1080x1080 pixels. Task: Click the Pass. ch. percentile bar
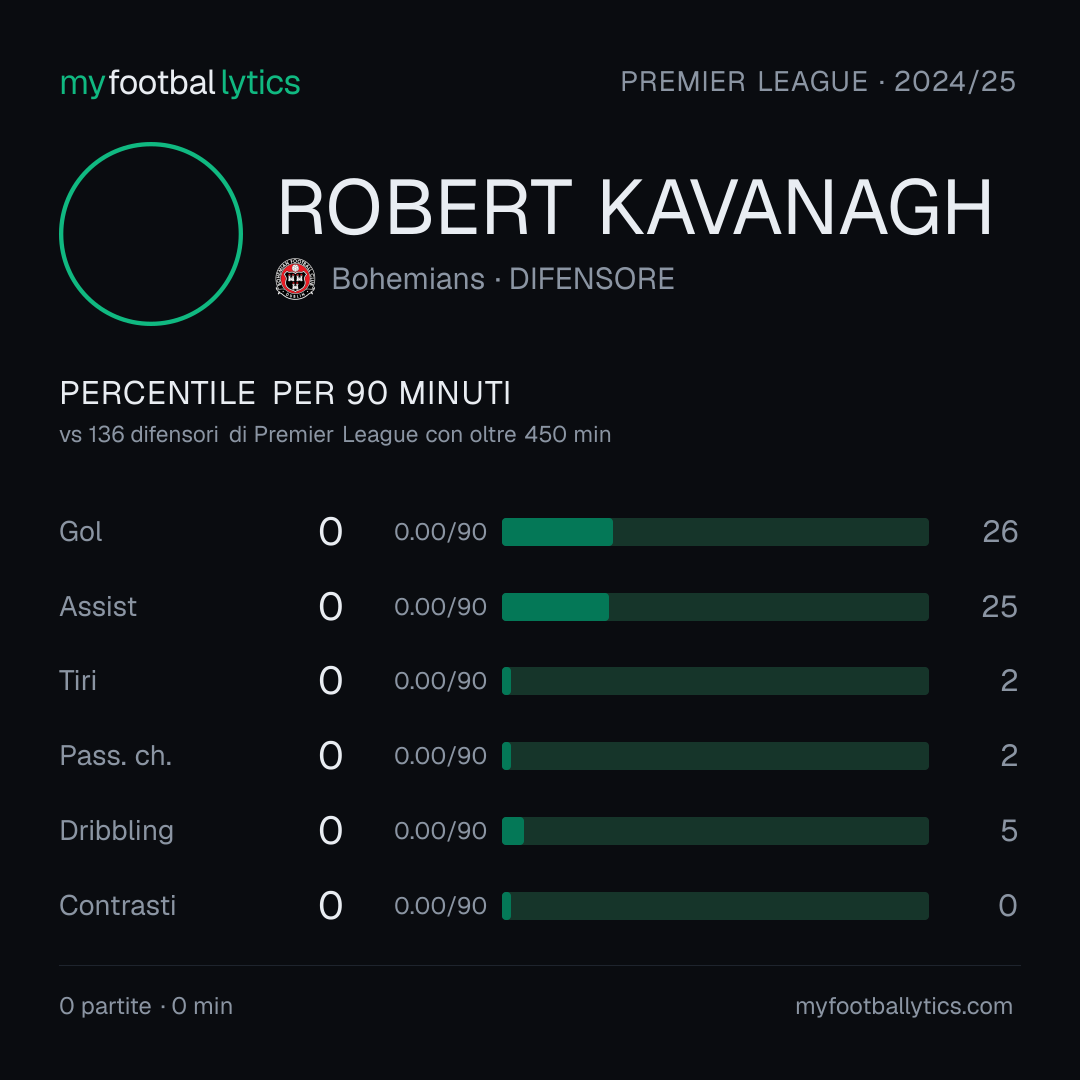click(715, 756)
